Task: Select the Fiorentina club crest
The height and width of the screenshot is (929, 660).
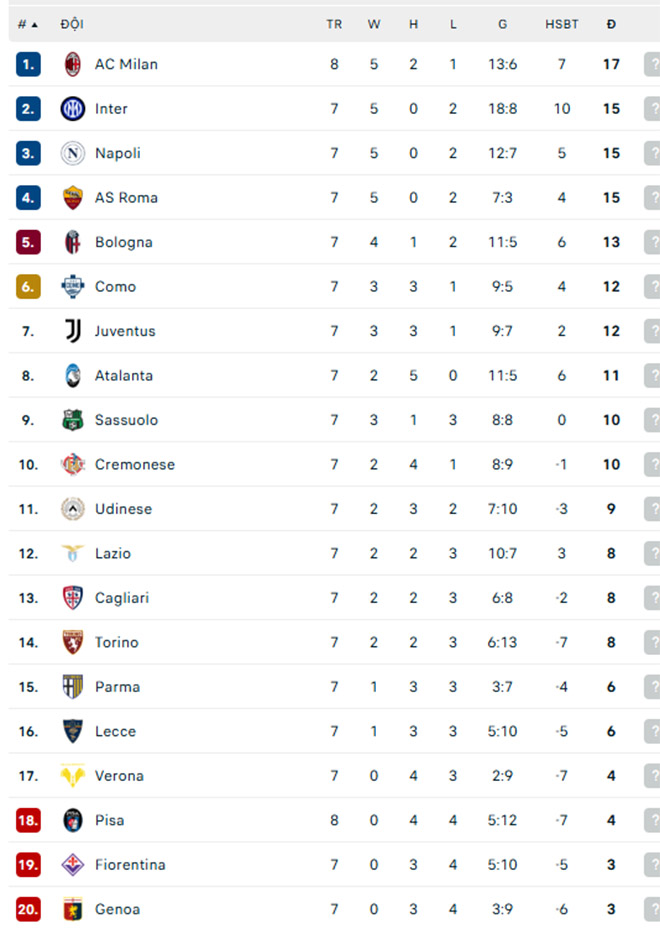Action: (x=72, y=864)
